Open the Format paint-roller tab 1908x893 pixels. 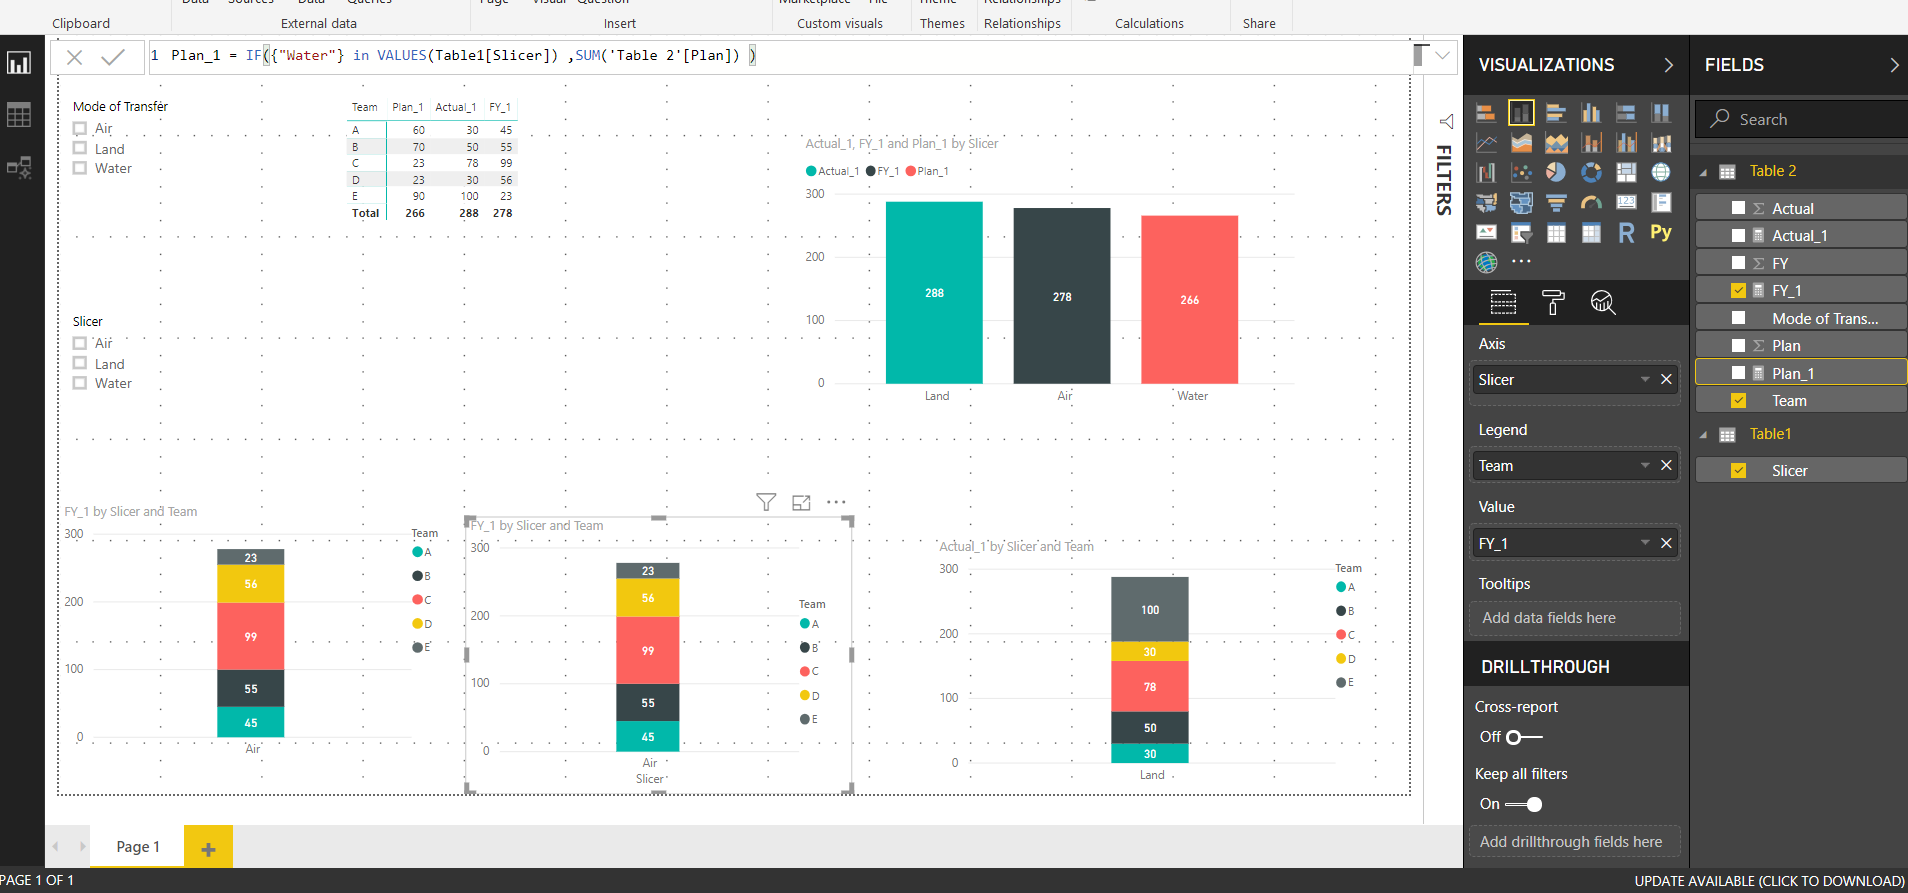[1553, 302]
